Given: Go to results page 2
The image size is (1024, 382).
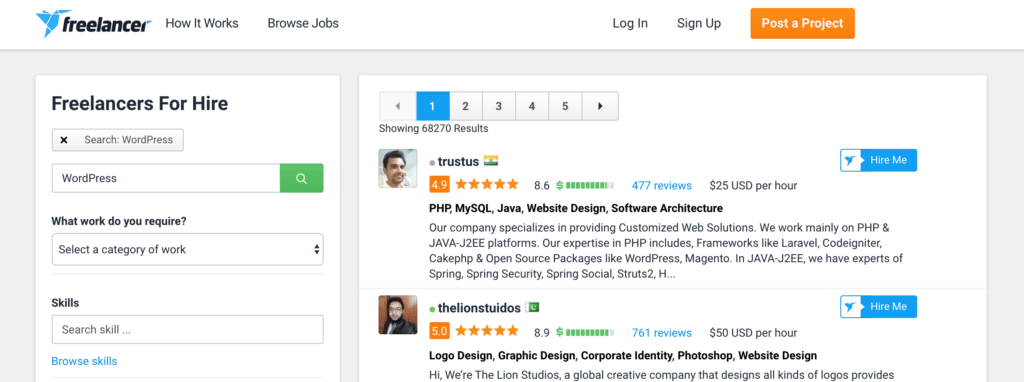Looking at the screenshot, I should [466, 106].
